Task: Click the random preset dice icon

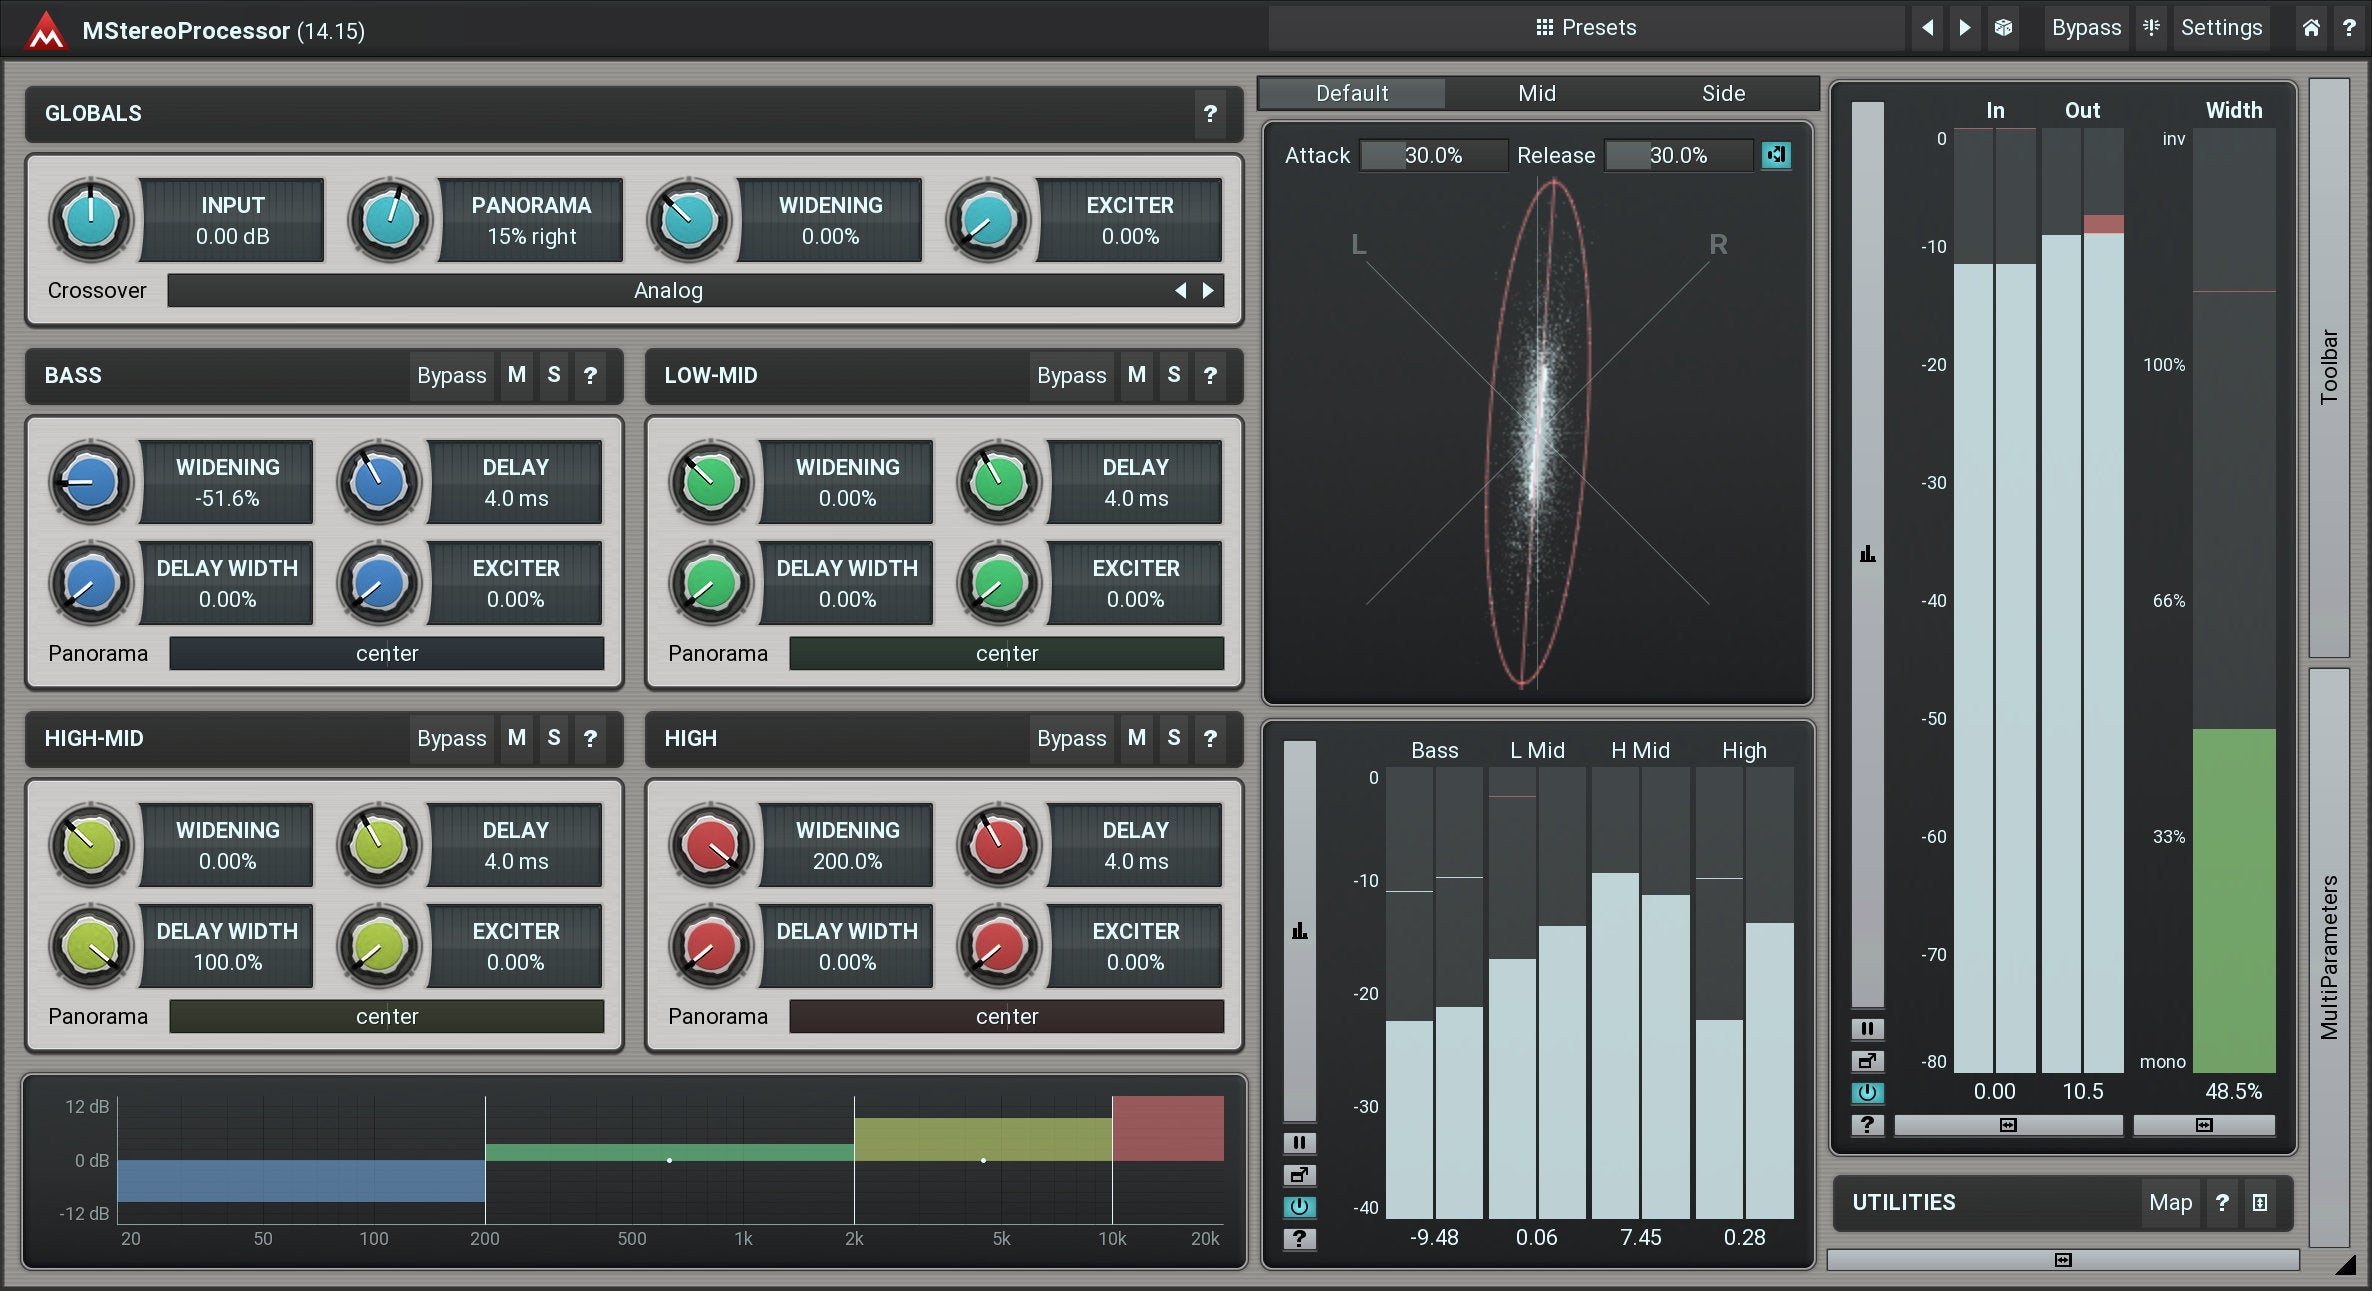Action: pyautogui.click(x=2003, y=28)
